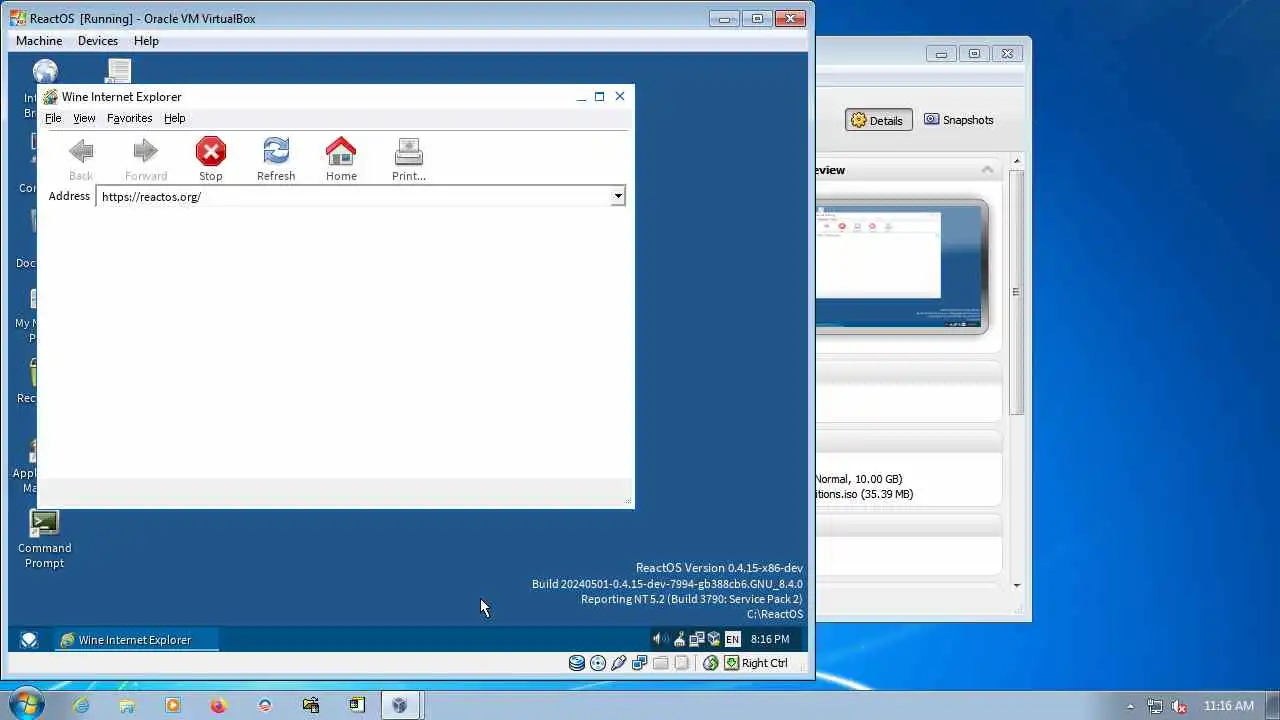Screen dimensions: 1280x720
Task: Select Wine Internet Explorer in the ReactOS taskbar
Action: pos(136,640)
